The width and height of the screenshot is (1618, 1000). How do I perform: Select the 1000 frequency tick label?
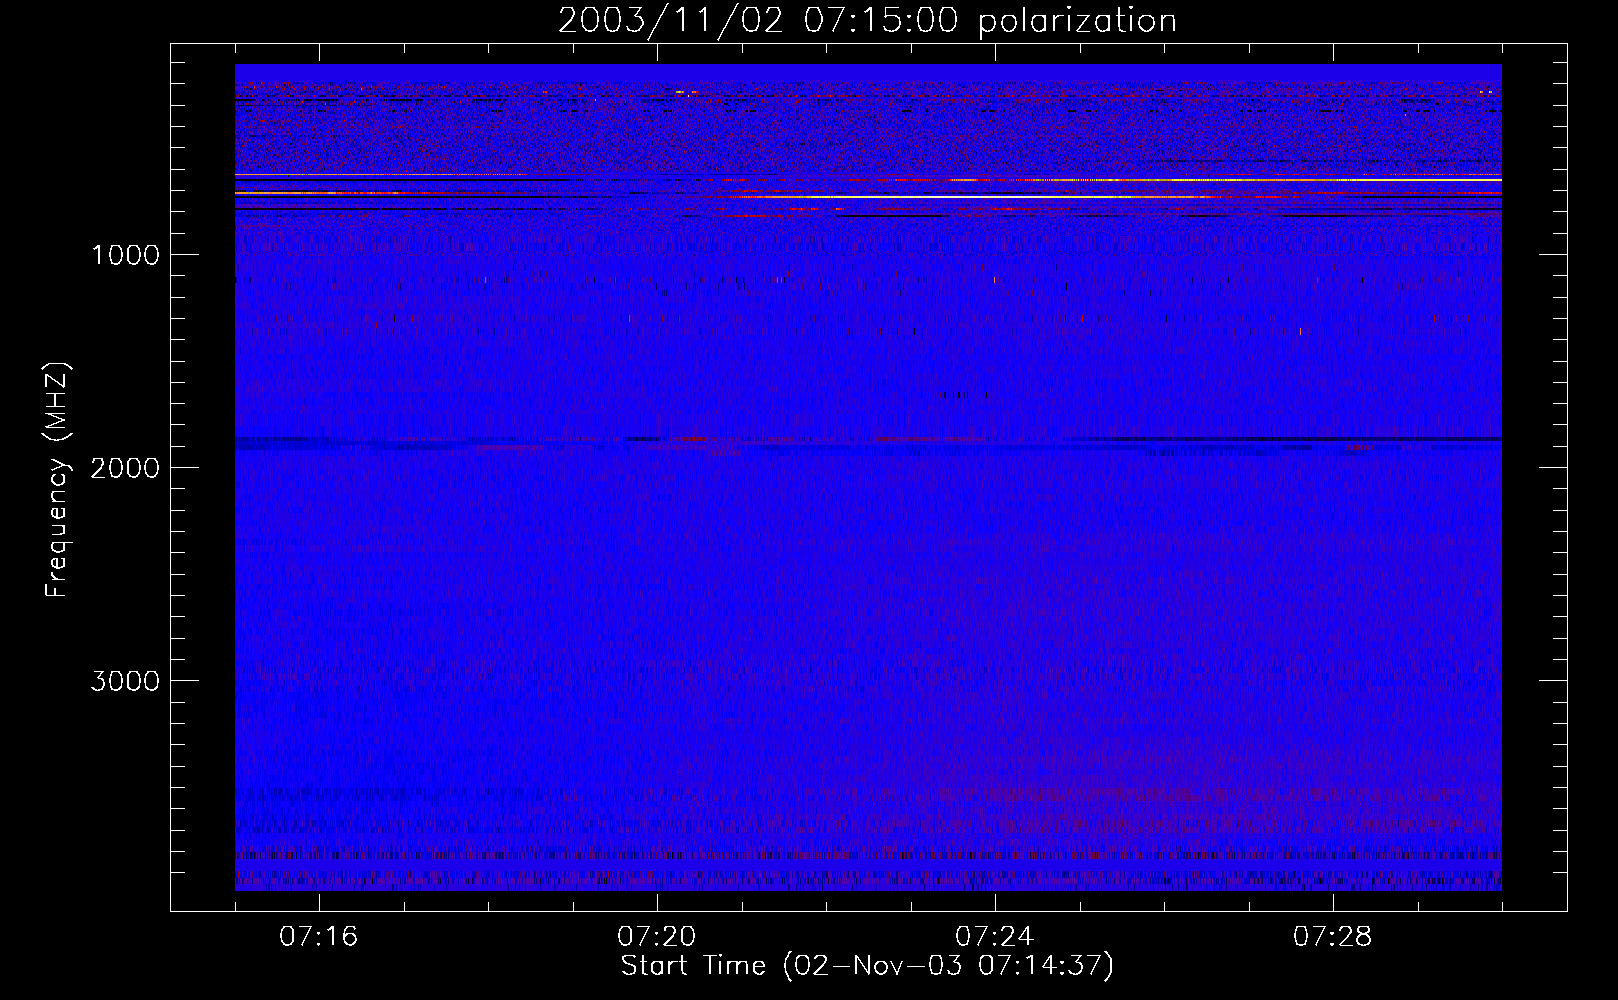pyautogui.click(x=125, y=255)
